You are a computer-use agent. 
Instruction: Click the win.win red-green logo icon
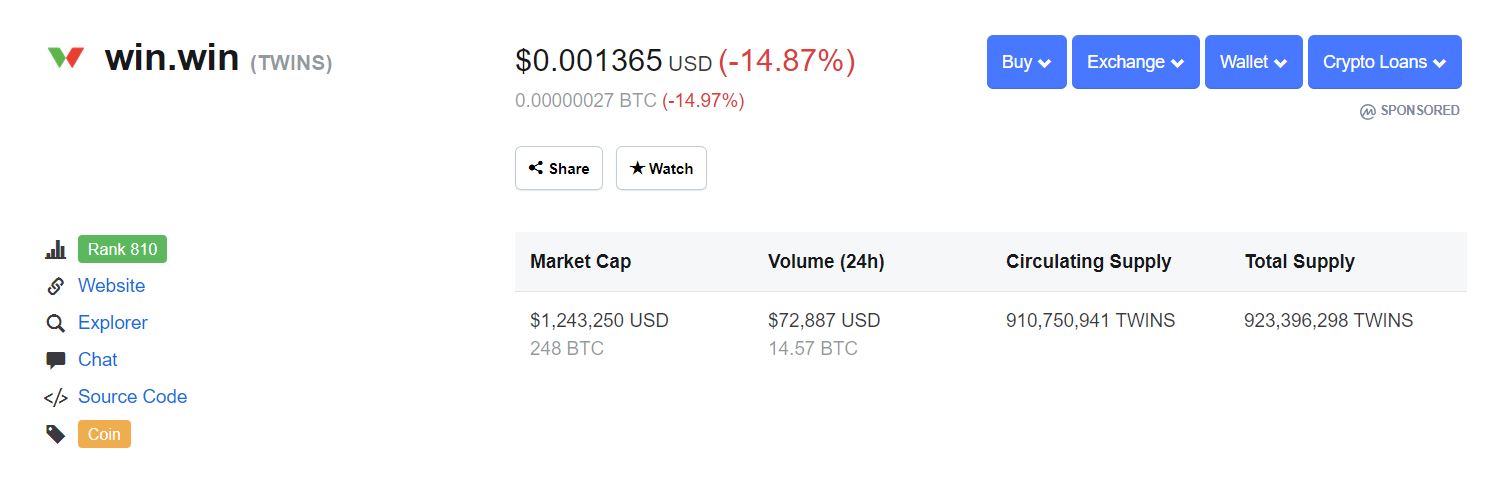click(x=65, y=57)
